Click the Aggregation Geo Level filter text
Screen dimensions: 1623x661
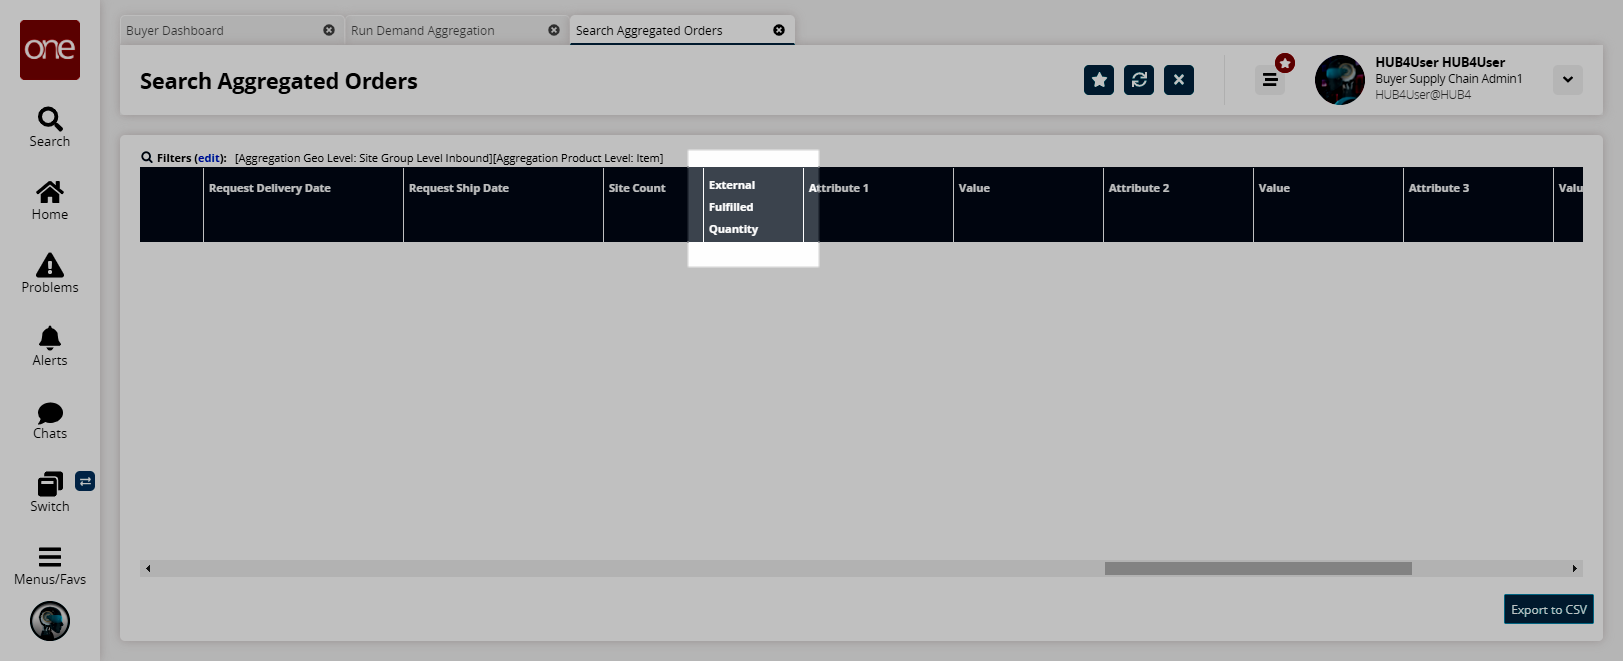click(364, 158)
